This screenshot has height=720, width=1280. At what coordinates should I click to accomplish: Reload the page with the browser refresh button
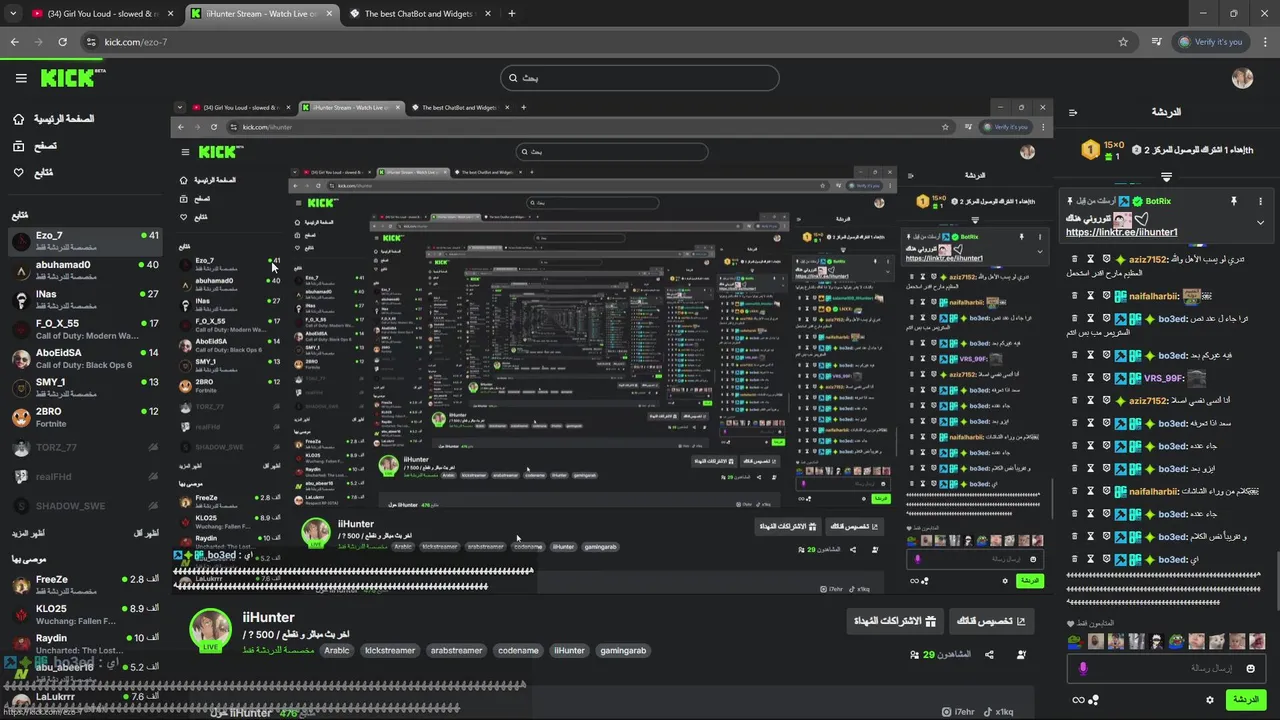(x=62, y=42)
